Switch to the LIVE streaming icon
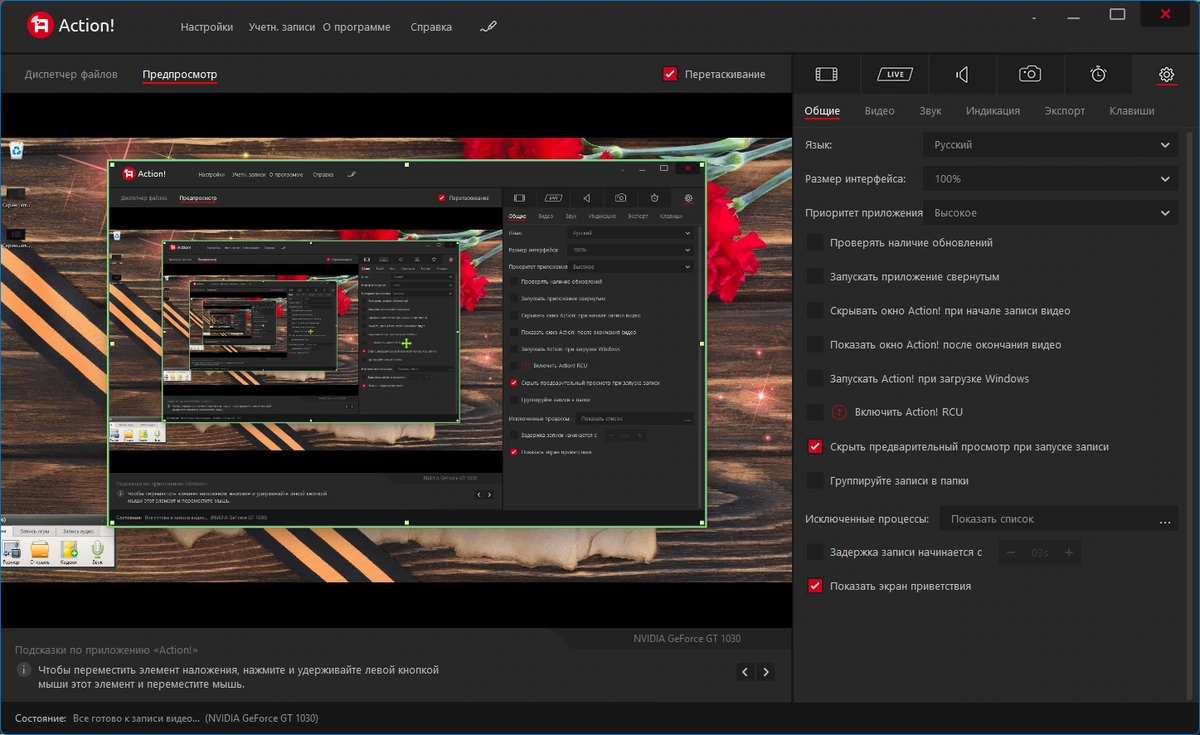 pos(895,74)
